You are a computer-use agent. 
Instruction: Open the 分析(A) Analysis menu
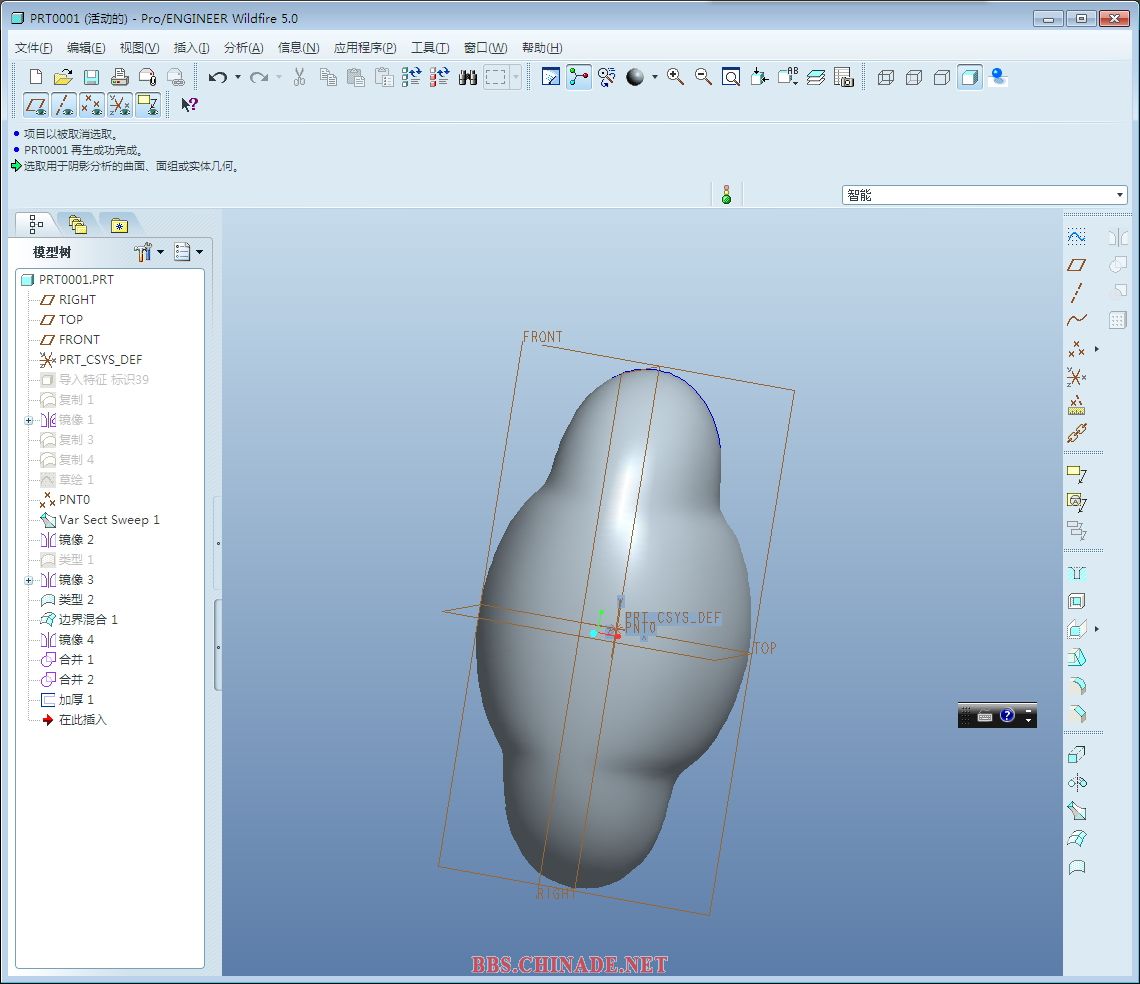[x=243, y=48]
